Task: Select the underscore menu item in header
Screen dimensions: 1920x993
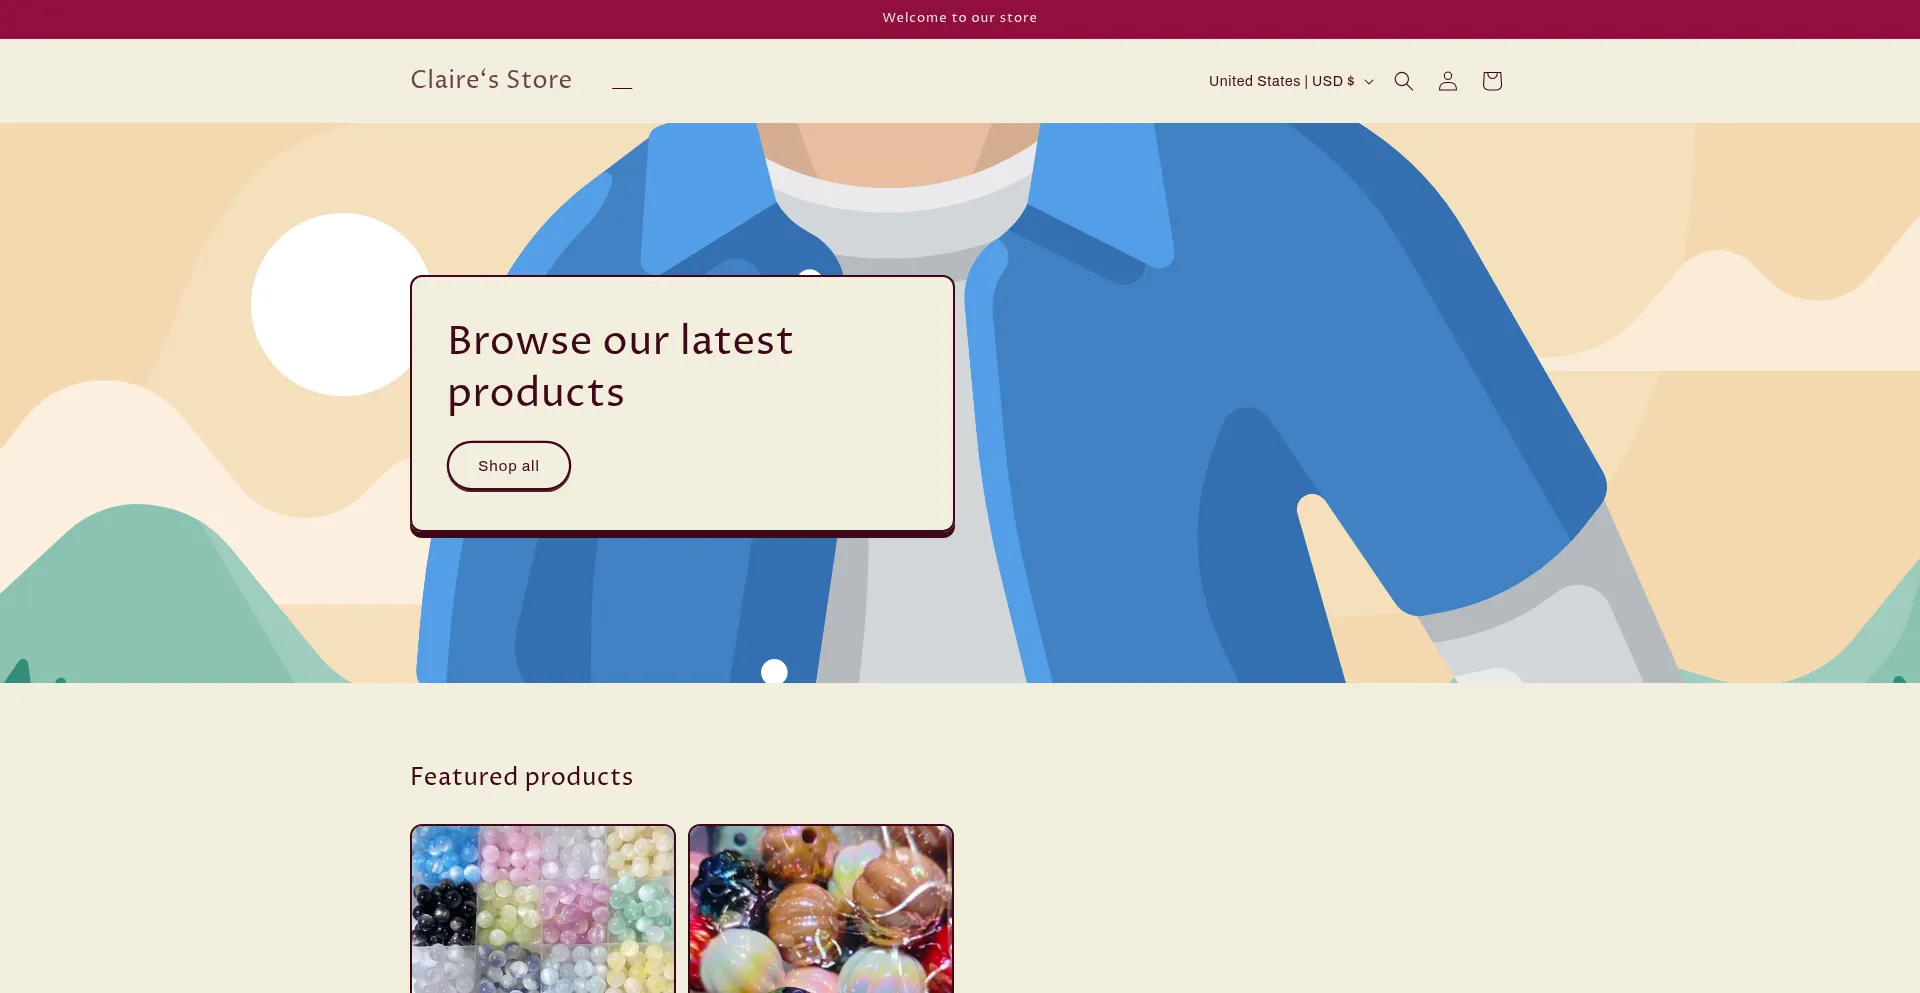Action: coord(622,82)
